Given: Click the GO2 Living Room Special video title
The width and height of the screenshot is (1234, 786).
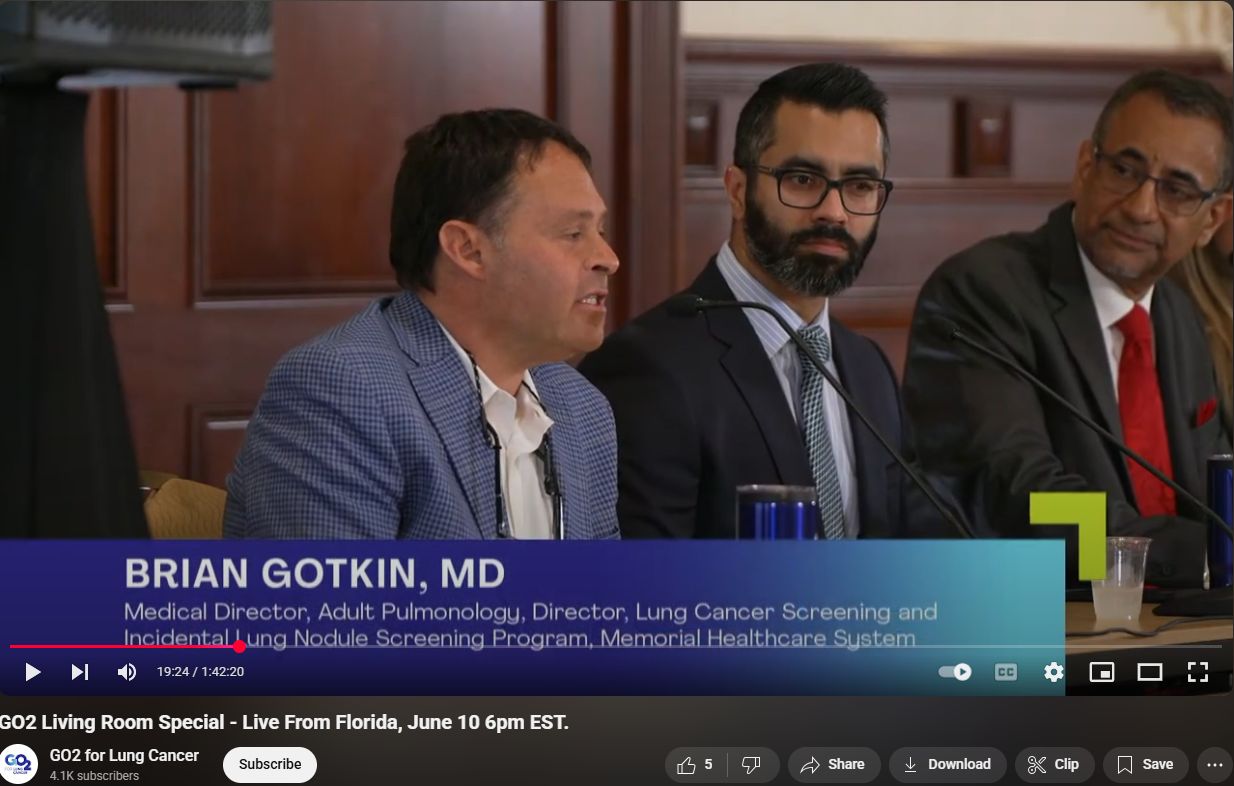Looking at the screenshot, I should [284, 722].
